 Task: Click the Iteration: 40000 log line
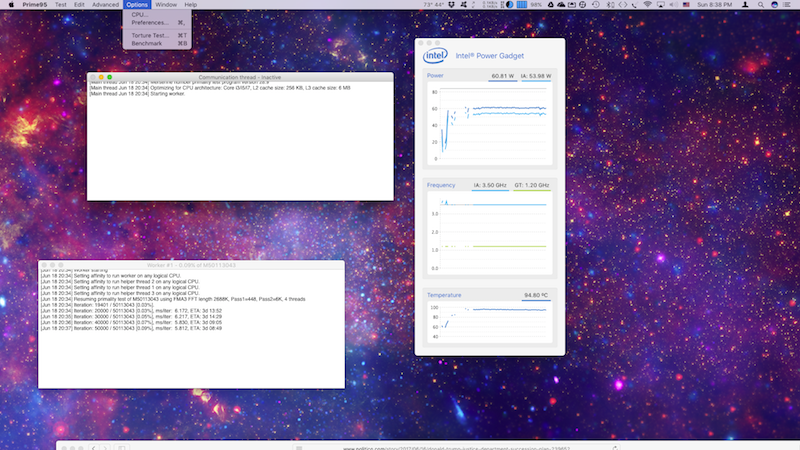tap(131, 322)
